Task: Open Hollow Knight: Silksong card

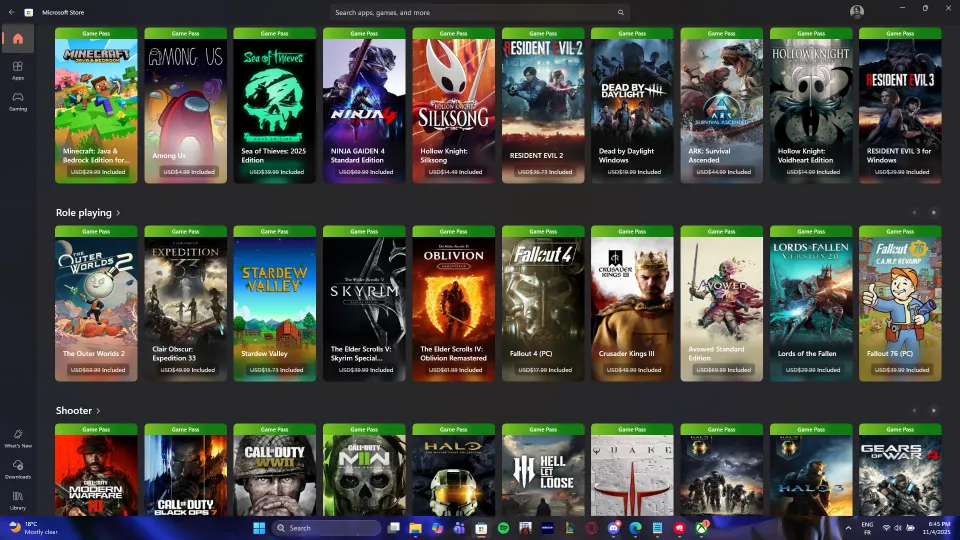Action: click(453, 105)
